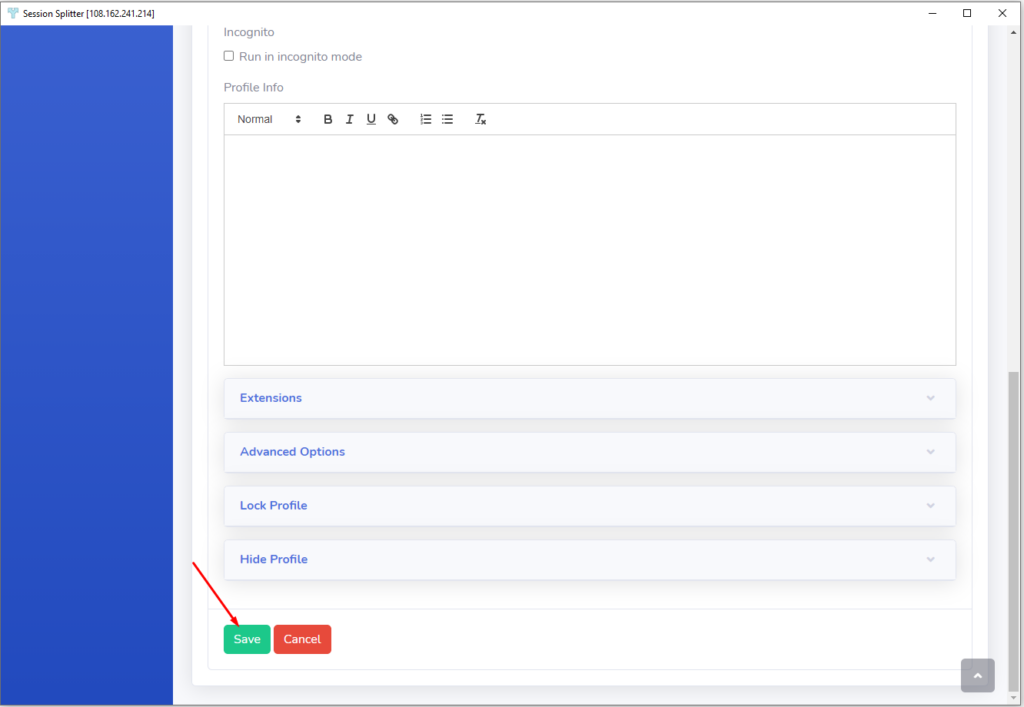Screen dimensions: 1024x707
Task: Maximize the Session Splitter window
Action: click(x=967, y=13)
